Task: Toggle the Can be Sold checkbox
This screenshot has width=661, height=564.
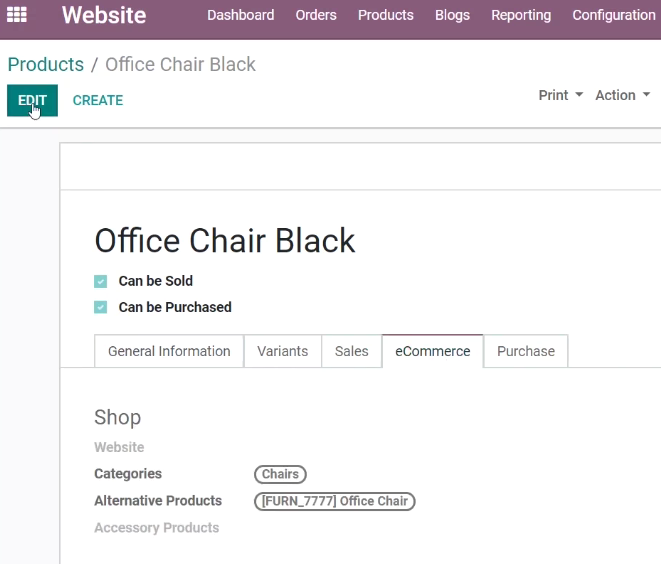Action: click(100, 281)
